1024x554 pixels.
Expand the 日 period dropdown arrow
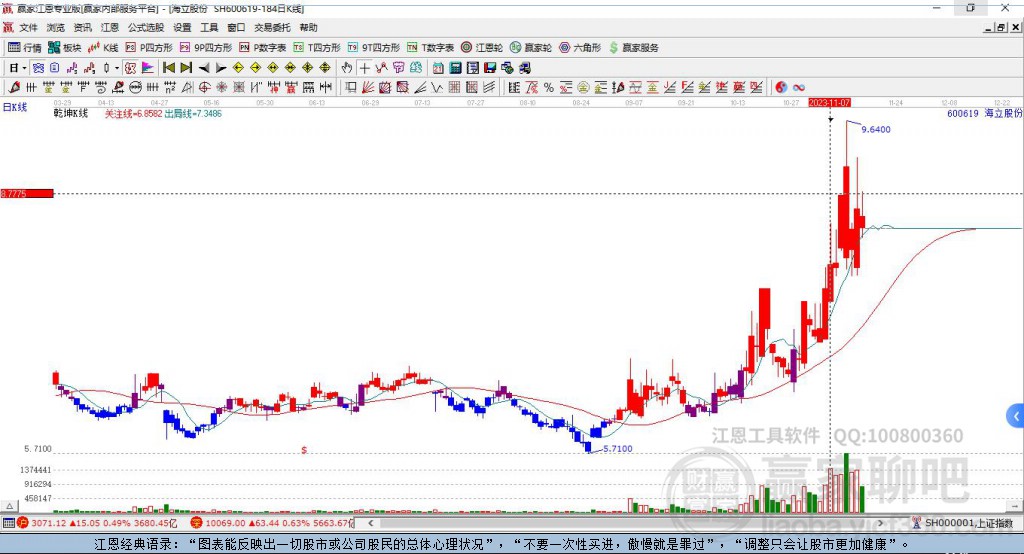(x=25, y=68)
